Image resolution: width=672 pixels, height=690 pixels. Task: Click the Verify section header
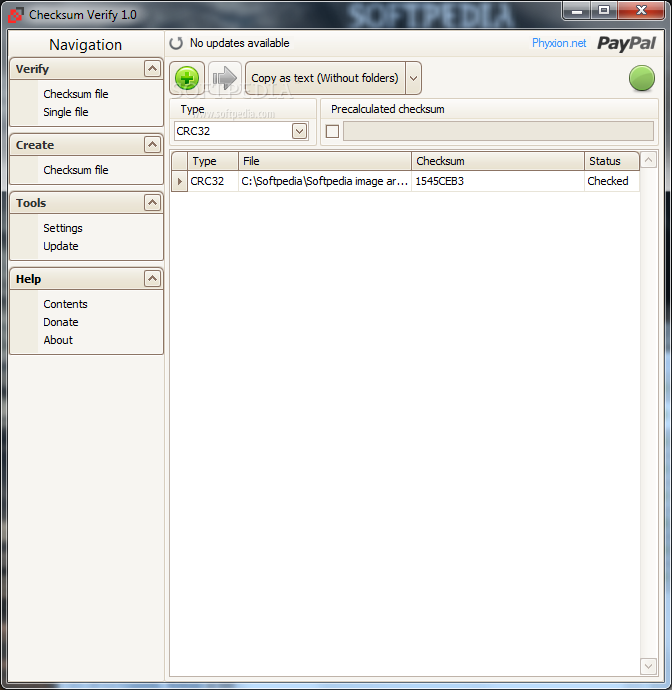point(86,69)
